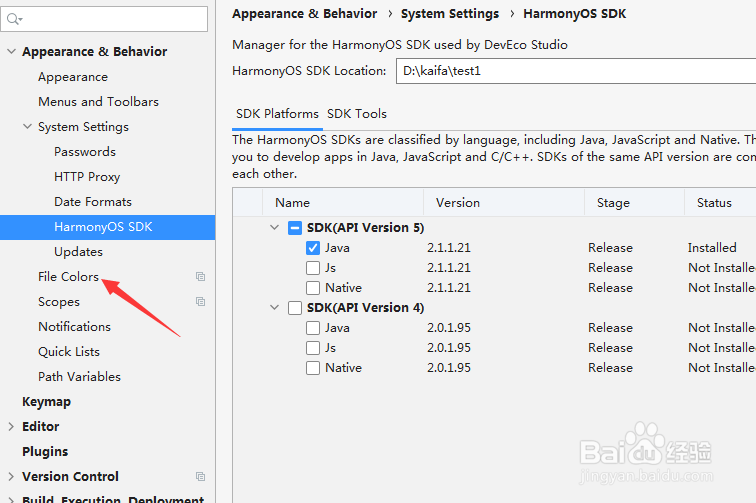756x503 pixels.
Task: Switch to the SDK Tools tab
Action: point(357,114)
